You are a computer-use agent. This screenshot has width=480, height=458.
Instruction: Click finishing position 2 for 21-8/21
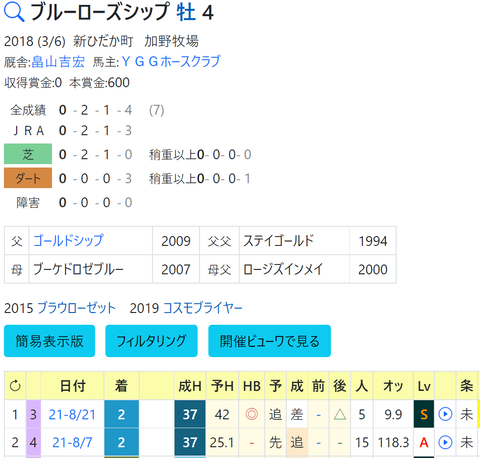[121, 414]
